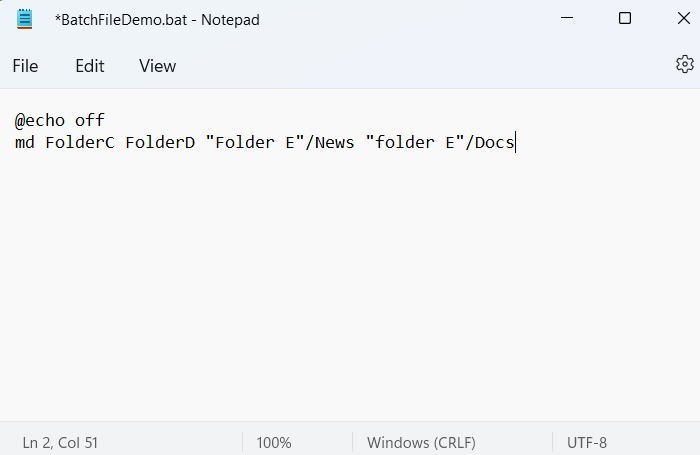700x455 pixels.
Task: Click the Windows (CRLF) line ending indicator
Action: click(421, 442)
